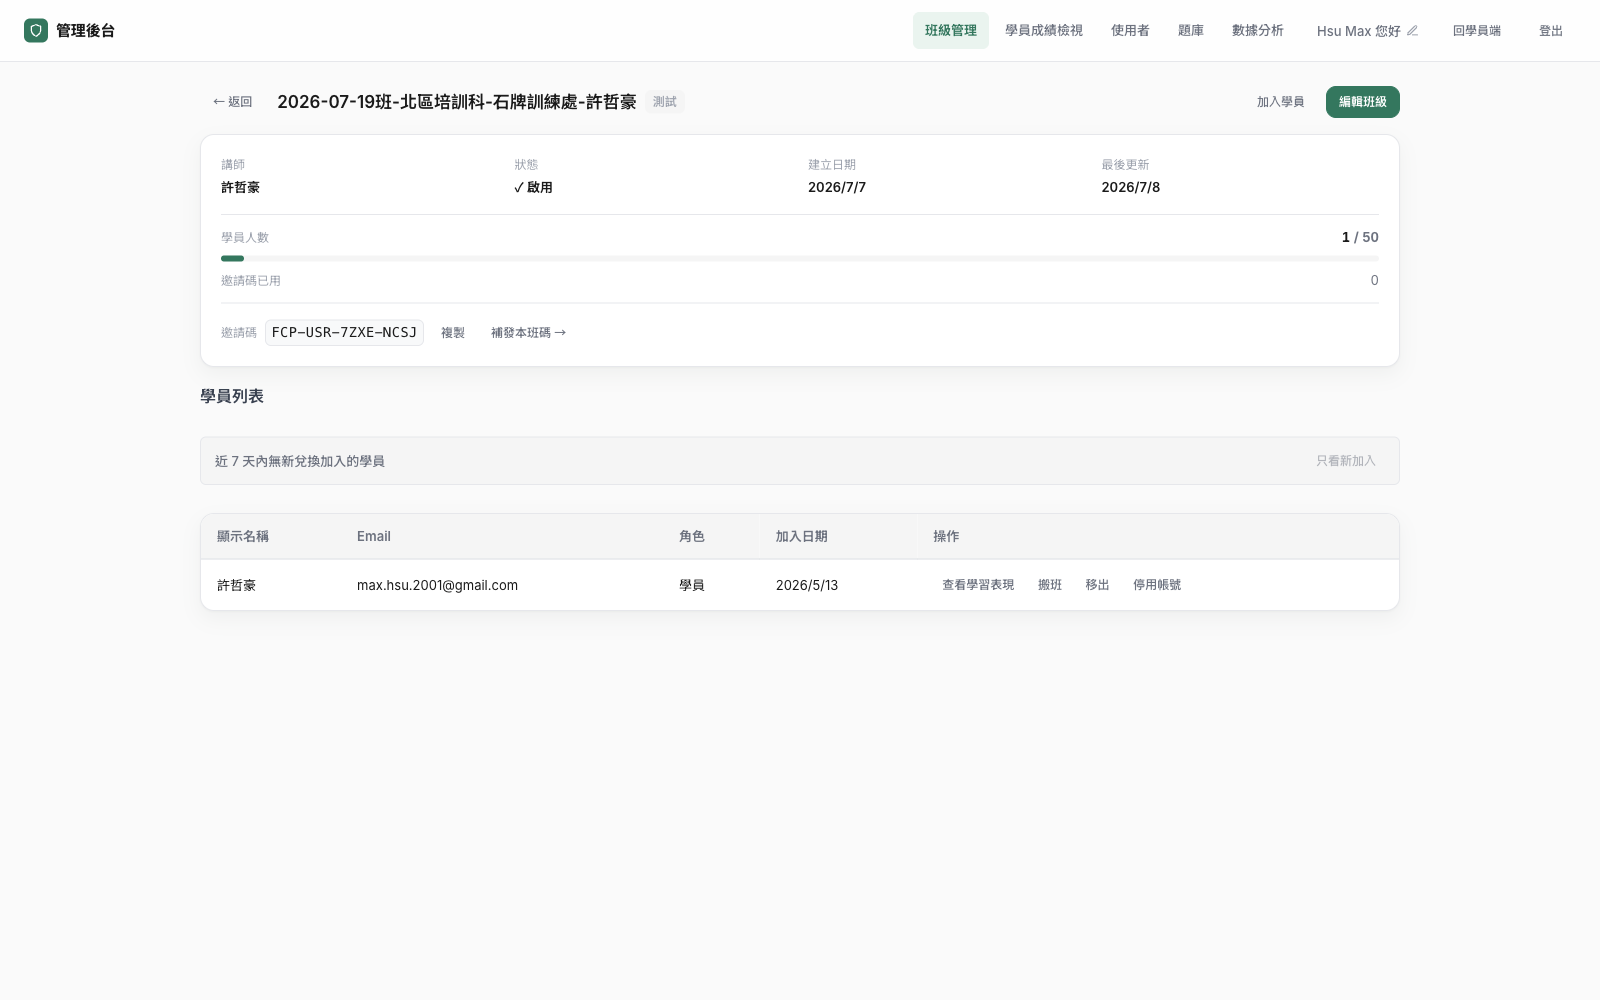The image size is (1600, 1000).
Task: Open 編輯班級 editor
Action: [x=1363, y=102]
